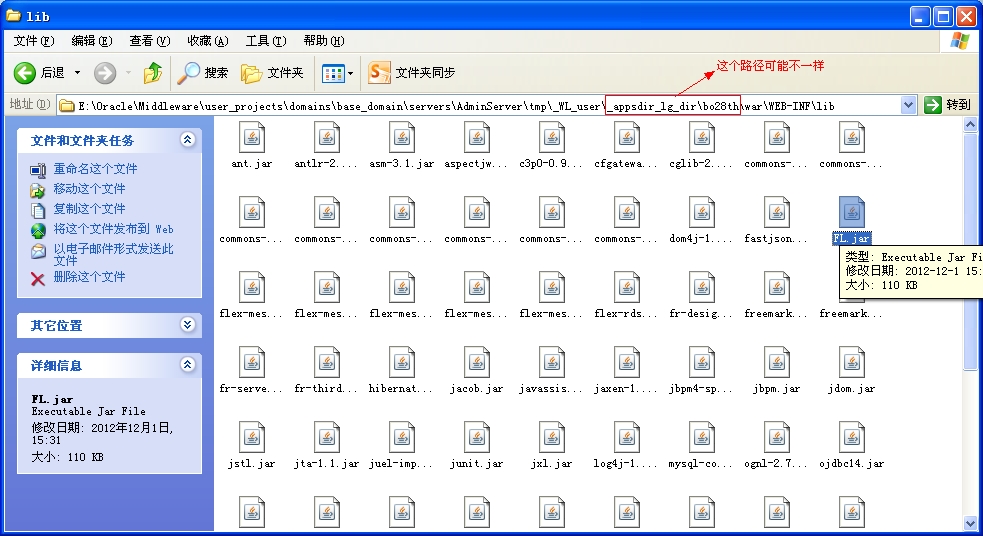Select the jaxen-1... jar file icon

[x=626, y=362]
